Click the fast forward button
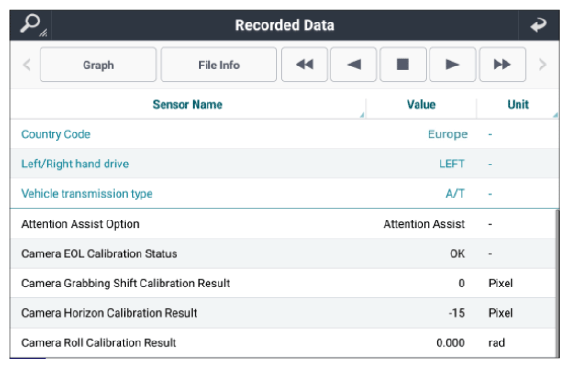Viewport: 569px width, 368px height. tap(502, 65)
